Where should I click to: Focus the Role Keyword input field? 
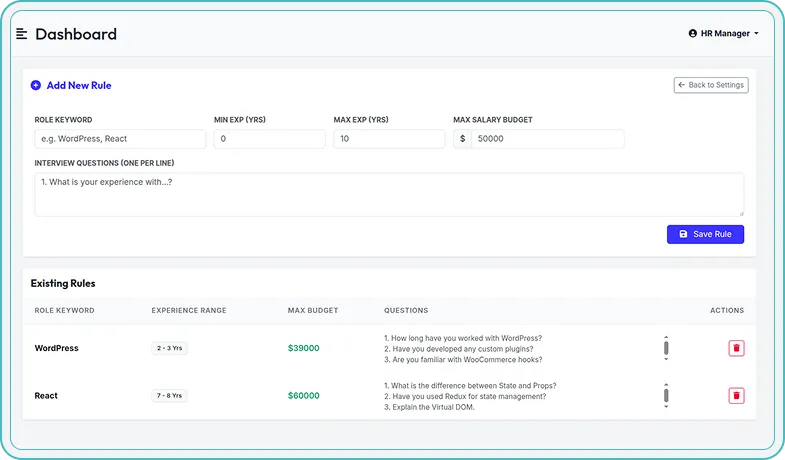point(120,139)
